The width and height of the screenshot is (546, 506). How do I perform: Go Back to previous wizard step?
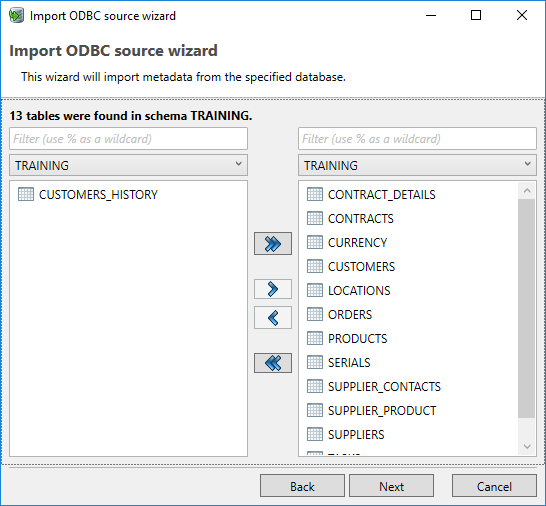click(x=302, y=486)
